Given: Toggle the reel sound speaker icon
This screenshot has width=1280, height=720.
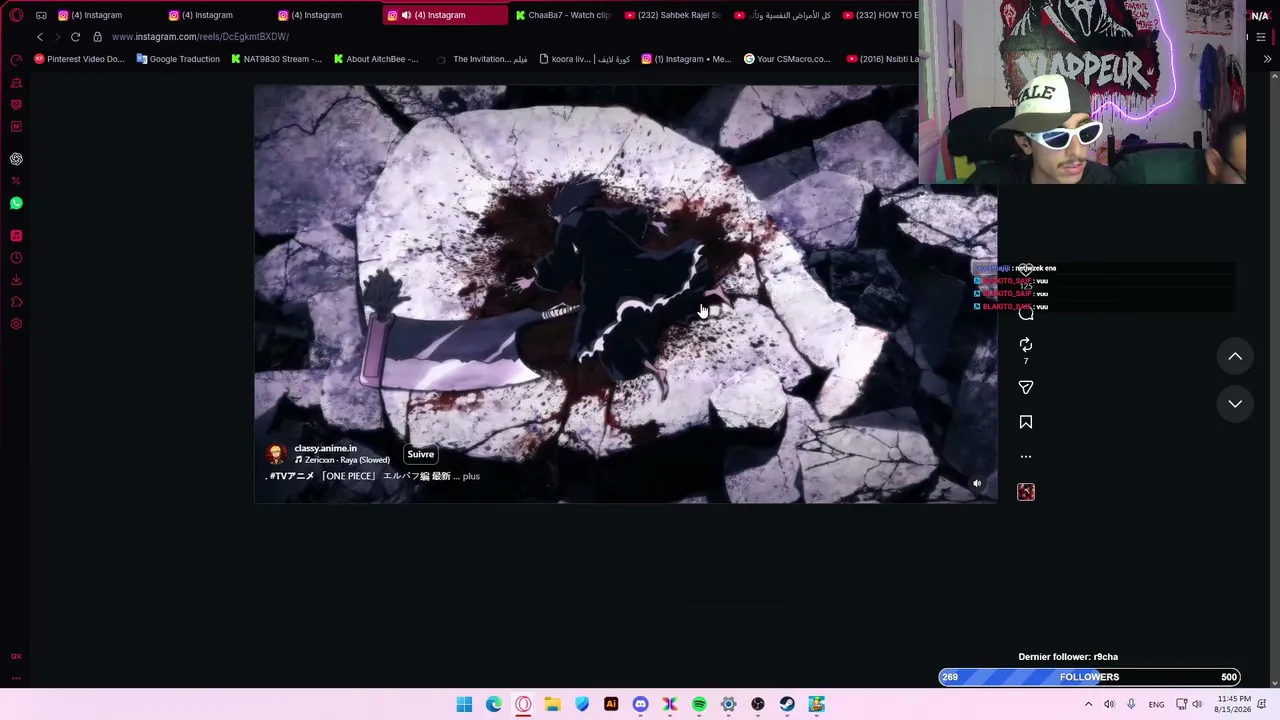Looking at the screenshot, I should pyautogui.click(x=977, y=484).
